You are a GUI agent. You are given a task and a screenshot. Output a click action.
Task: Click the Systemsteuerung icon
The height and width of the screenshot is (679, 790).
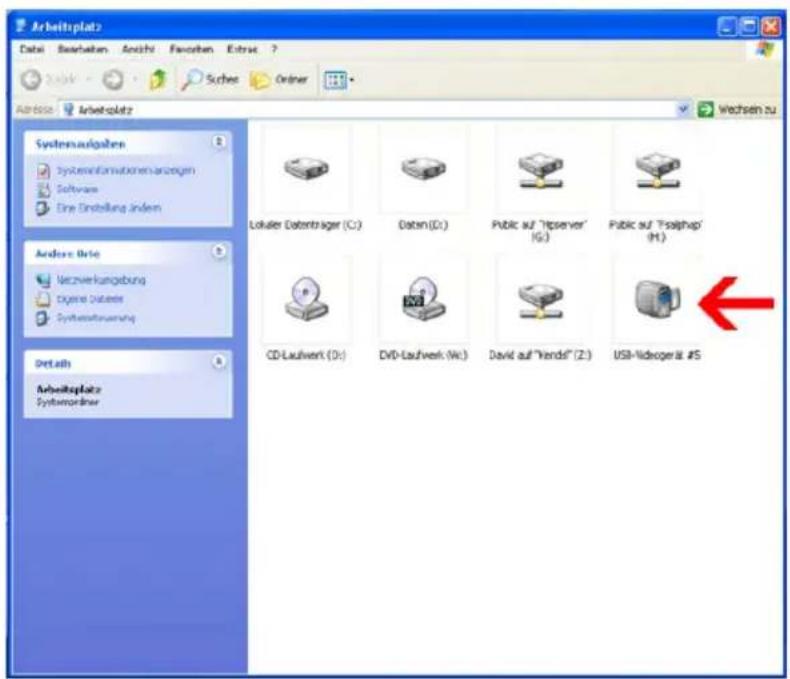tap(43, 318)
